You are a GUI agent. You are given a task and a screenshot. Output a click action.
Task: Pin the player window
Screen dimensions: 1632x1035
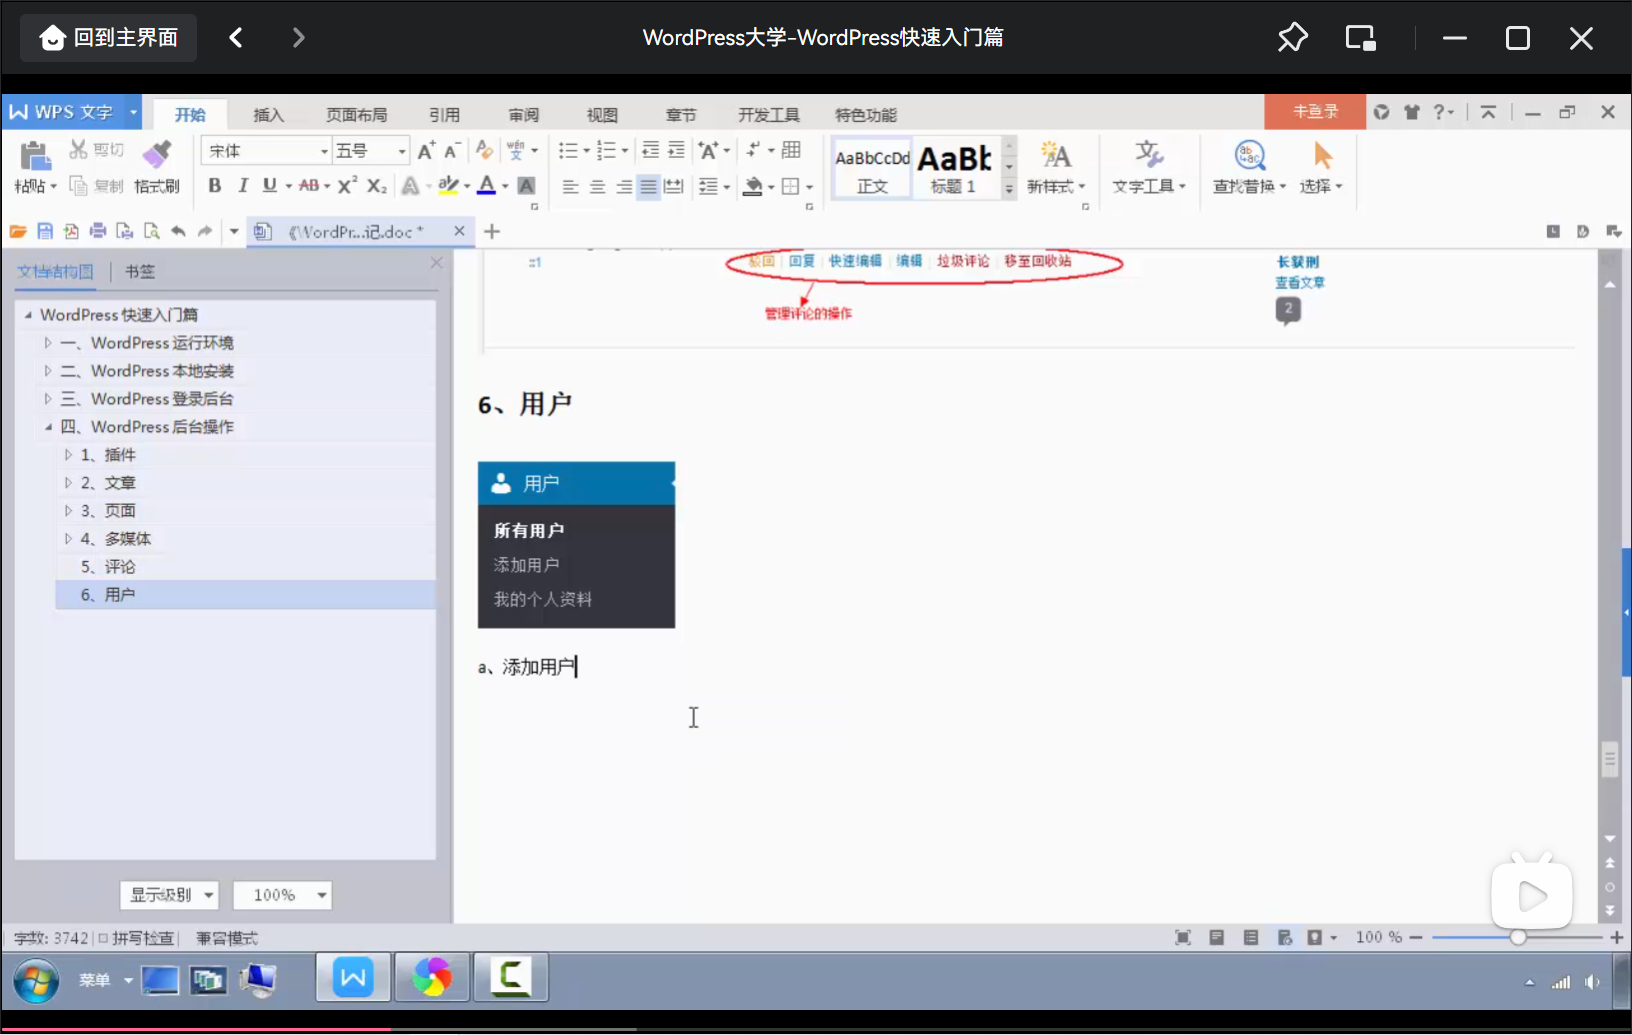(x=1292, y=38)
